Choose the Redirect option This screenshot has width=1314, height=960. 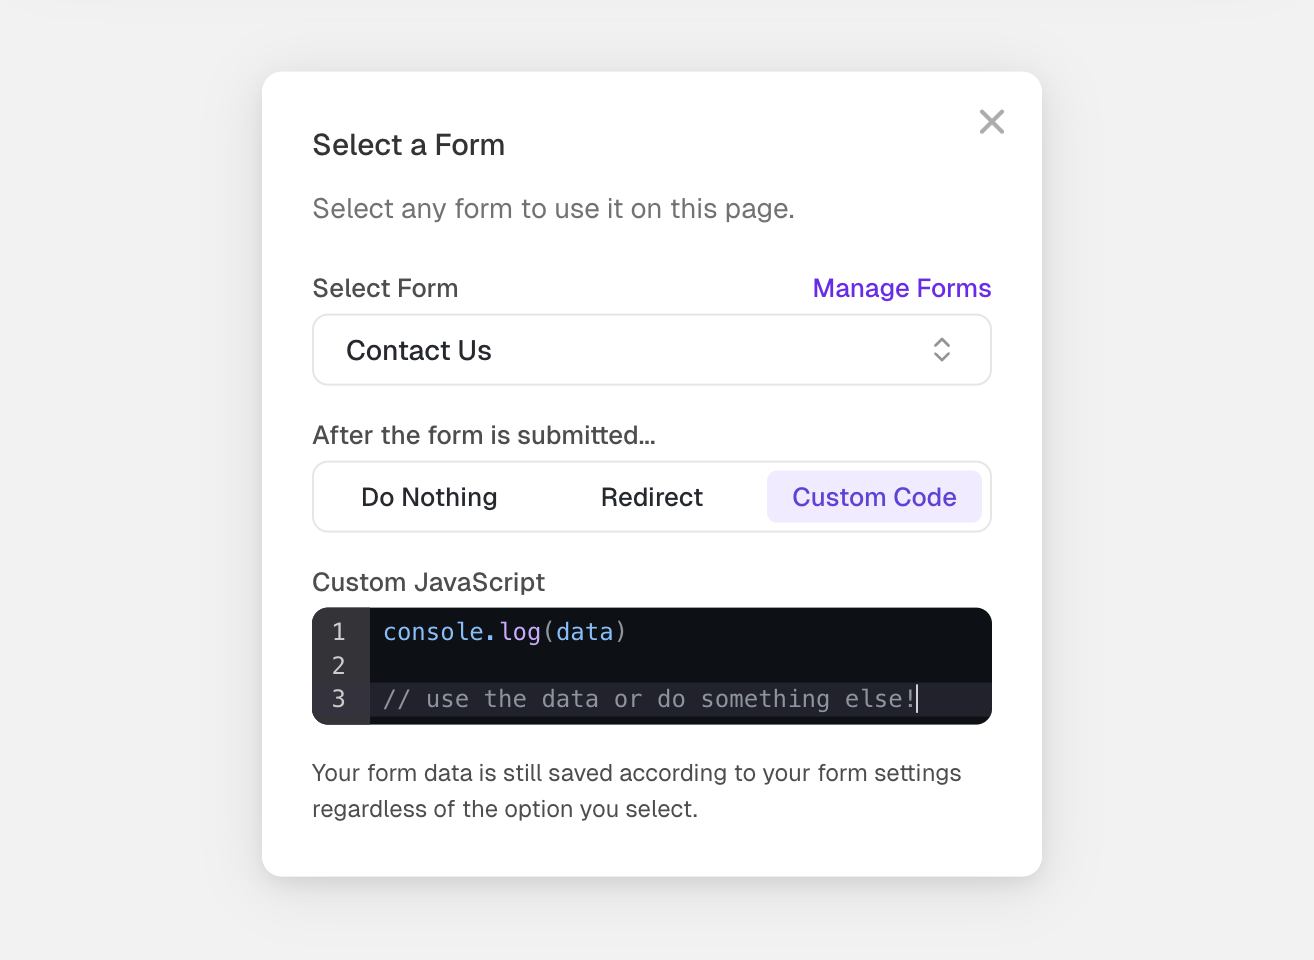click(x=651, y=497)
